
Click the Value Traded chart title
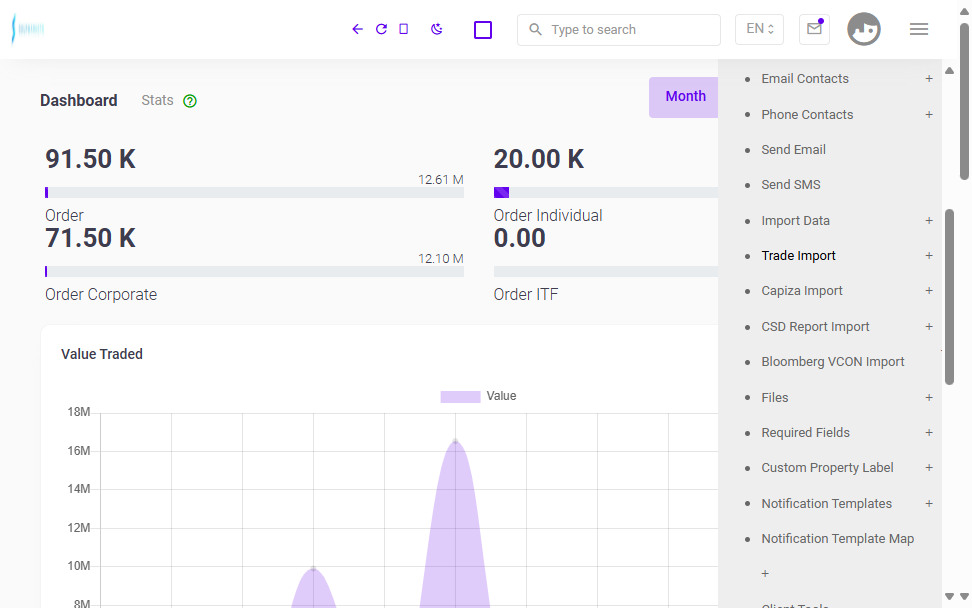[x=102, y=354]
